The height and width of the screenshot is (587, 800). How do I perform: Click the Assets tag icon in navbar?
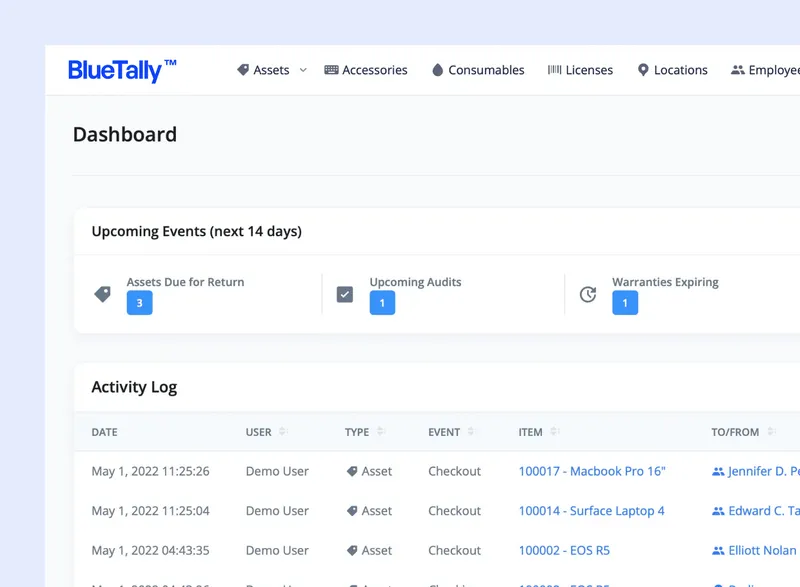(x=243, y=70)
